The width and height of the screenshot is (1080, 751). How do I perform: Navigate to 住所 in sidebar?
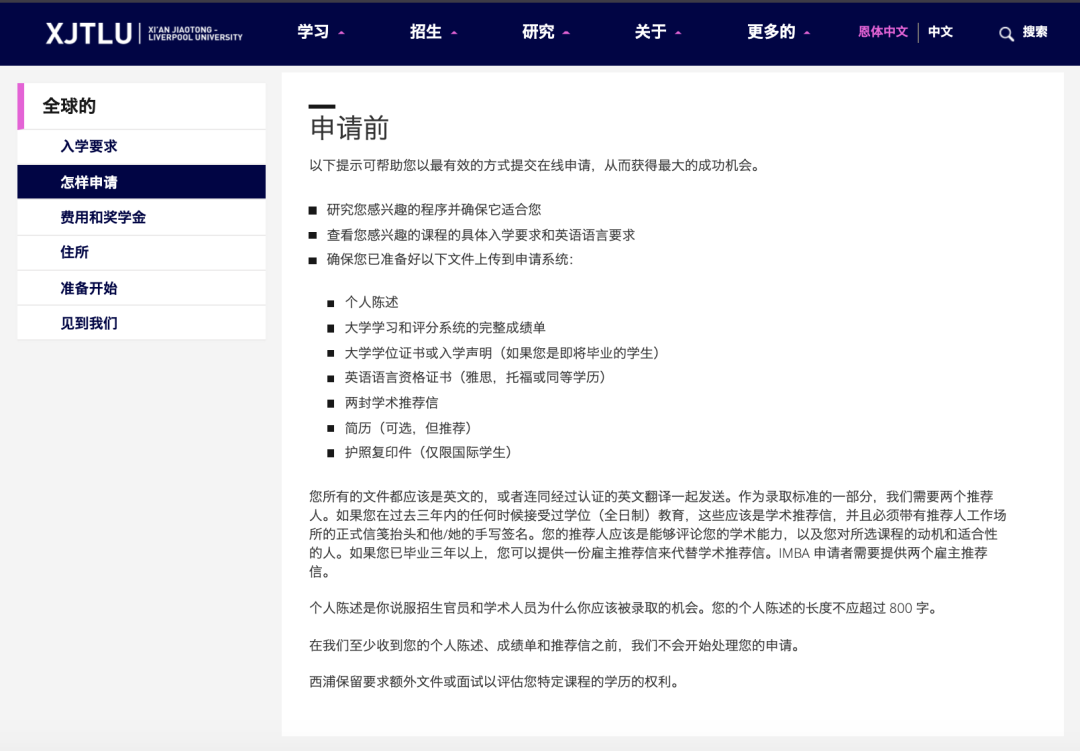[x=75, y=252]
